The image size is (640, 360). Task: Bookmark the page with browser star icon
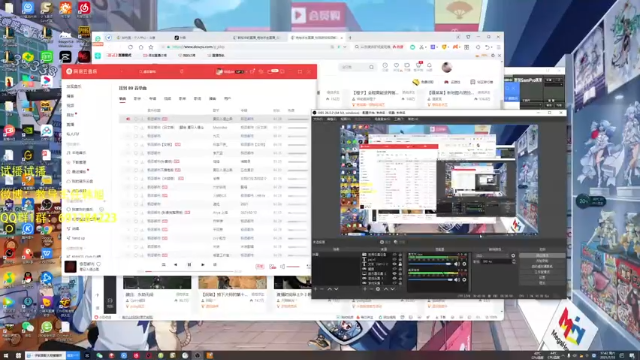tap(151, 47)
